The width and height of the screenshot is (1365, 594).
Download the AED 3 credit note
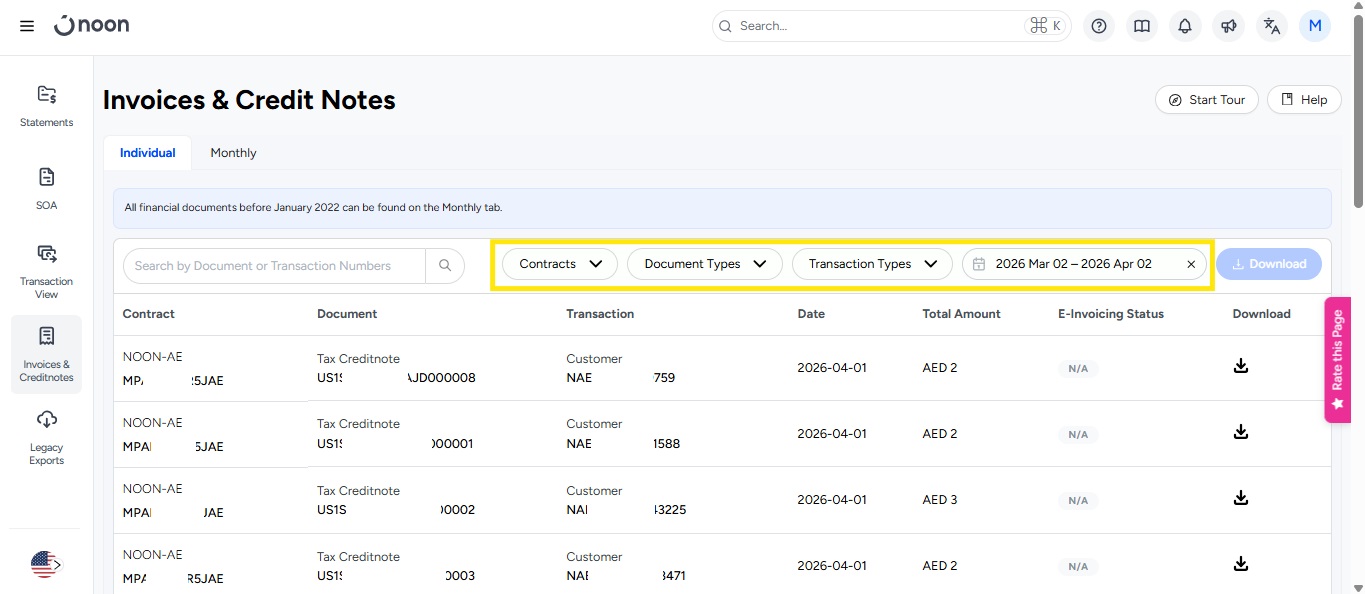(1240, 498)
